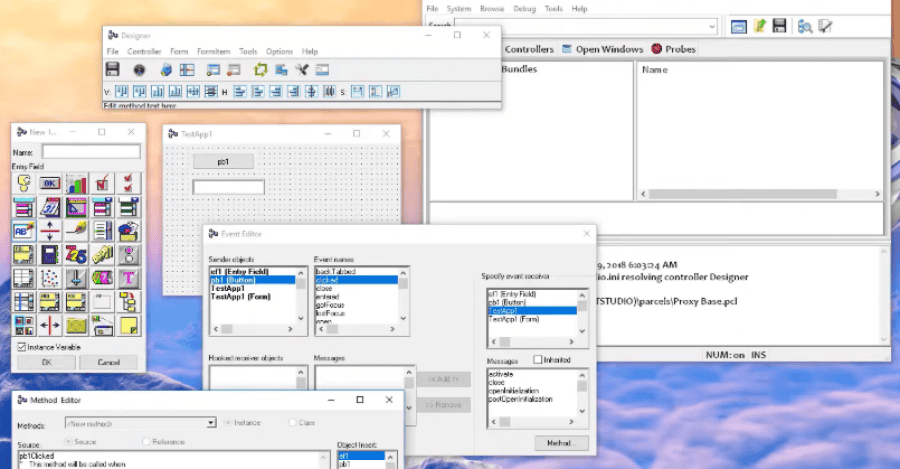900x469 pixels.
Task: Toggle the Instance Variable checkbox
Action: (22, 347)
